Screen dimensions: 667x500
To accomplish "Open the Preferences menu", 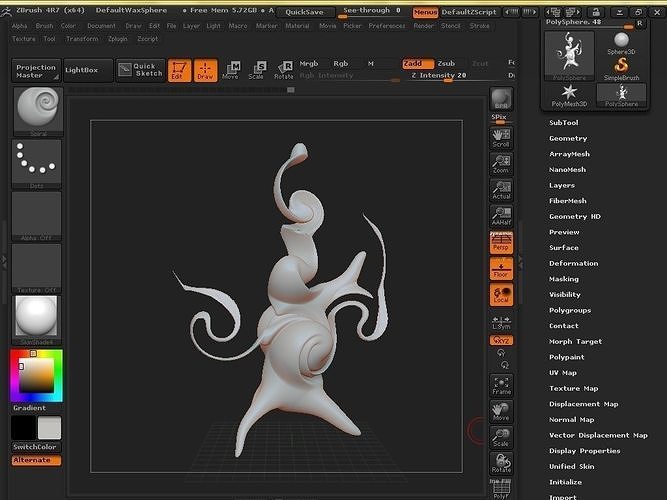I will (387, 26).
